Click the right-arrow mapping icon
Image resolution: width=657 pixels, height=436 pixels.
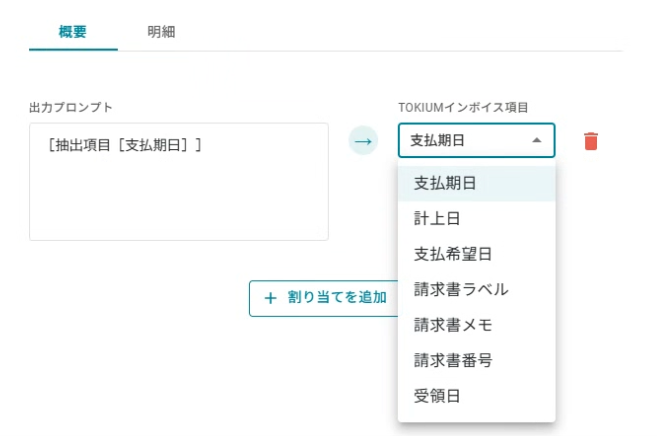363,141
